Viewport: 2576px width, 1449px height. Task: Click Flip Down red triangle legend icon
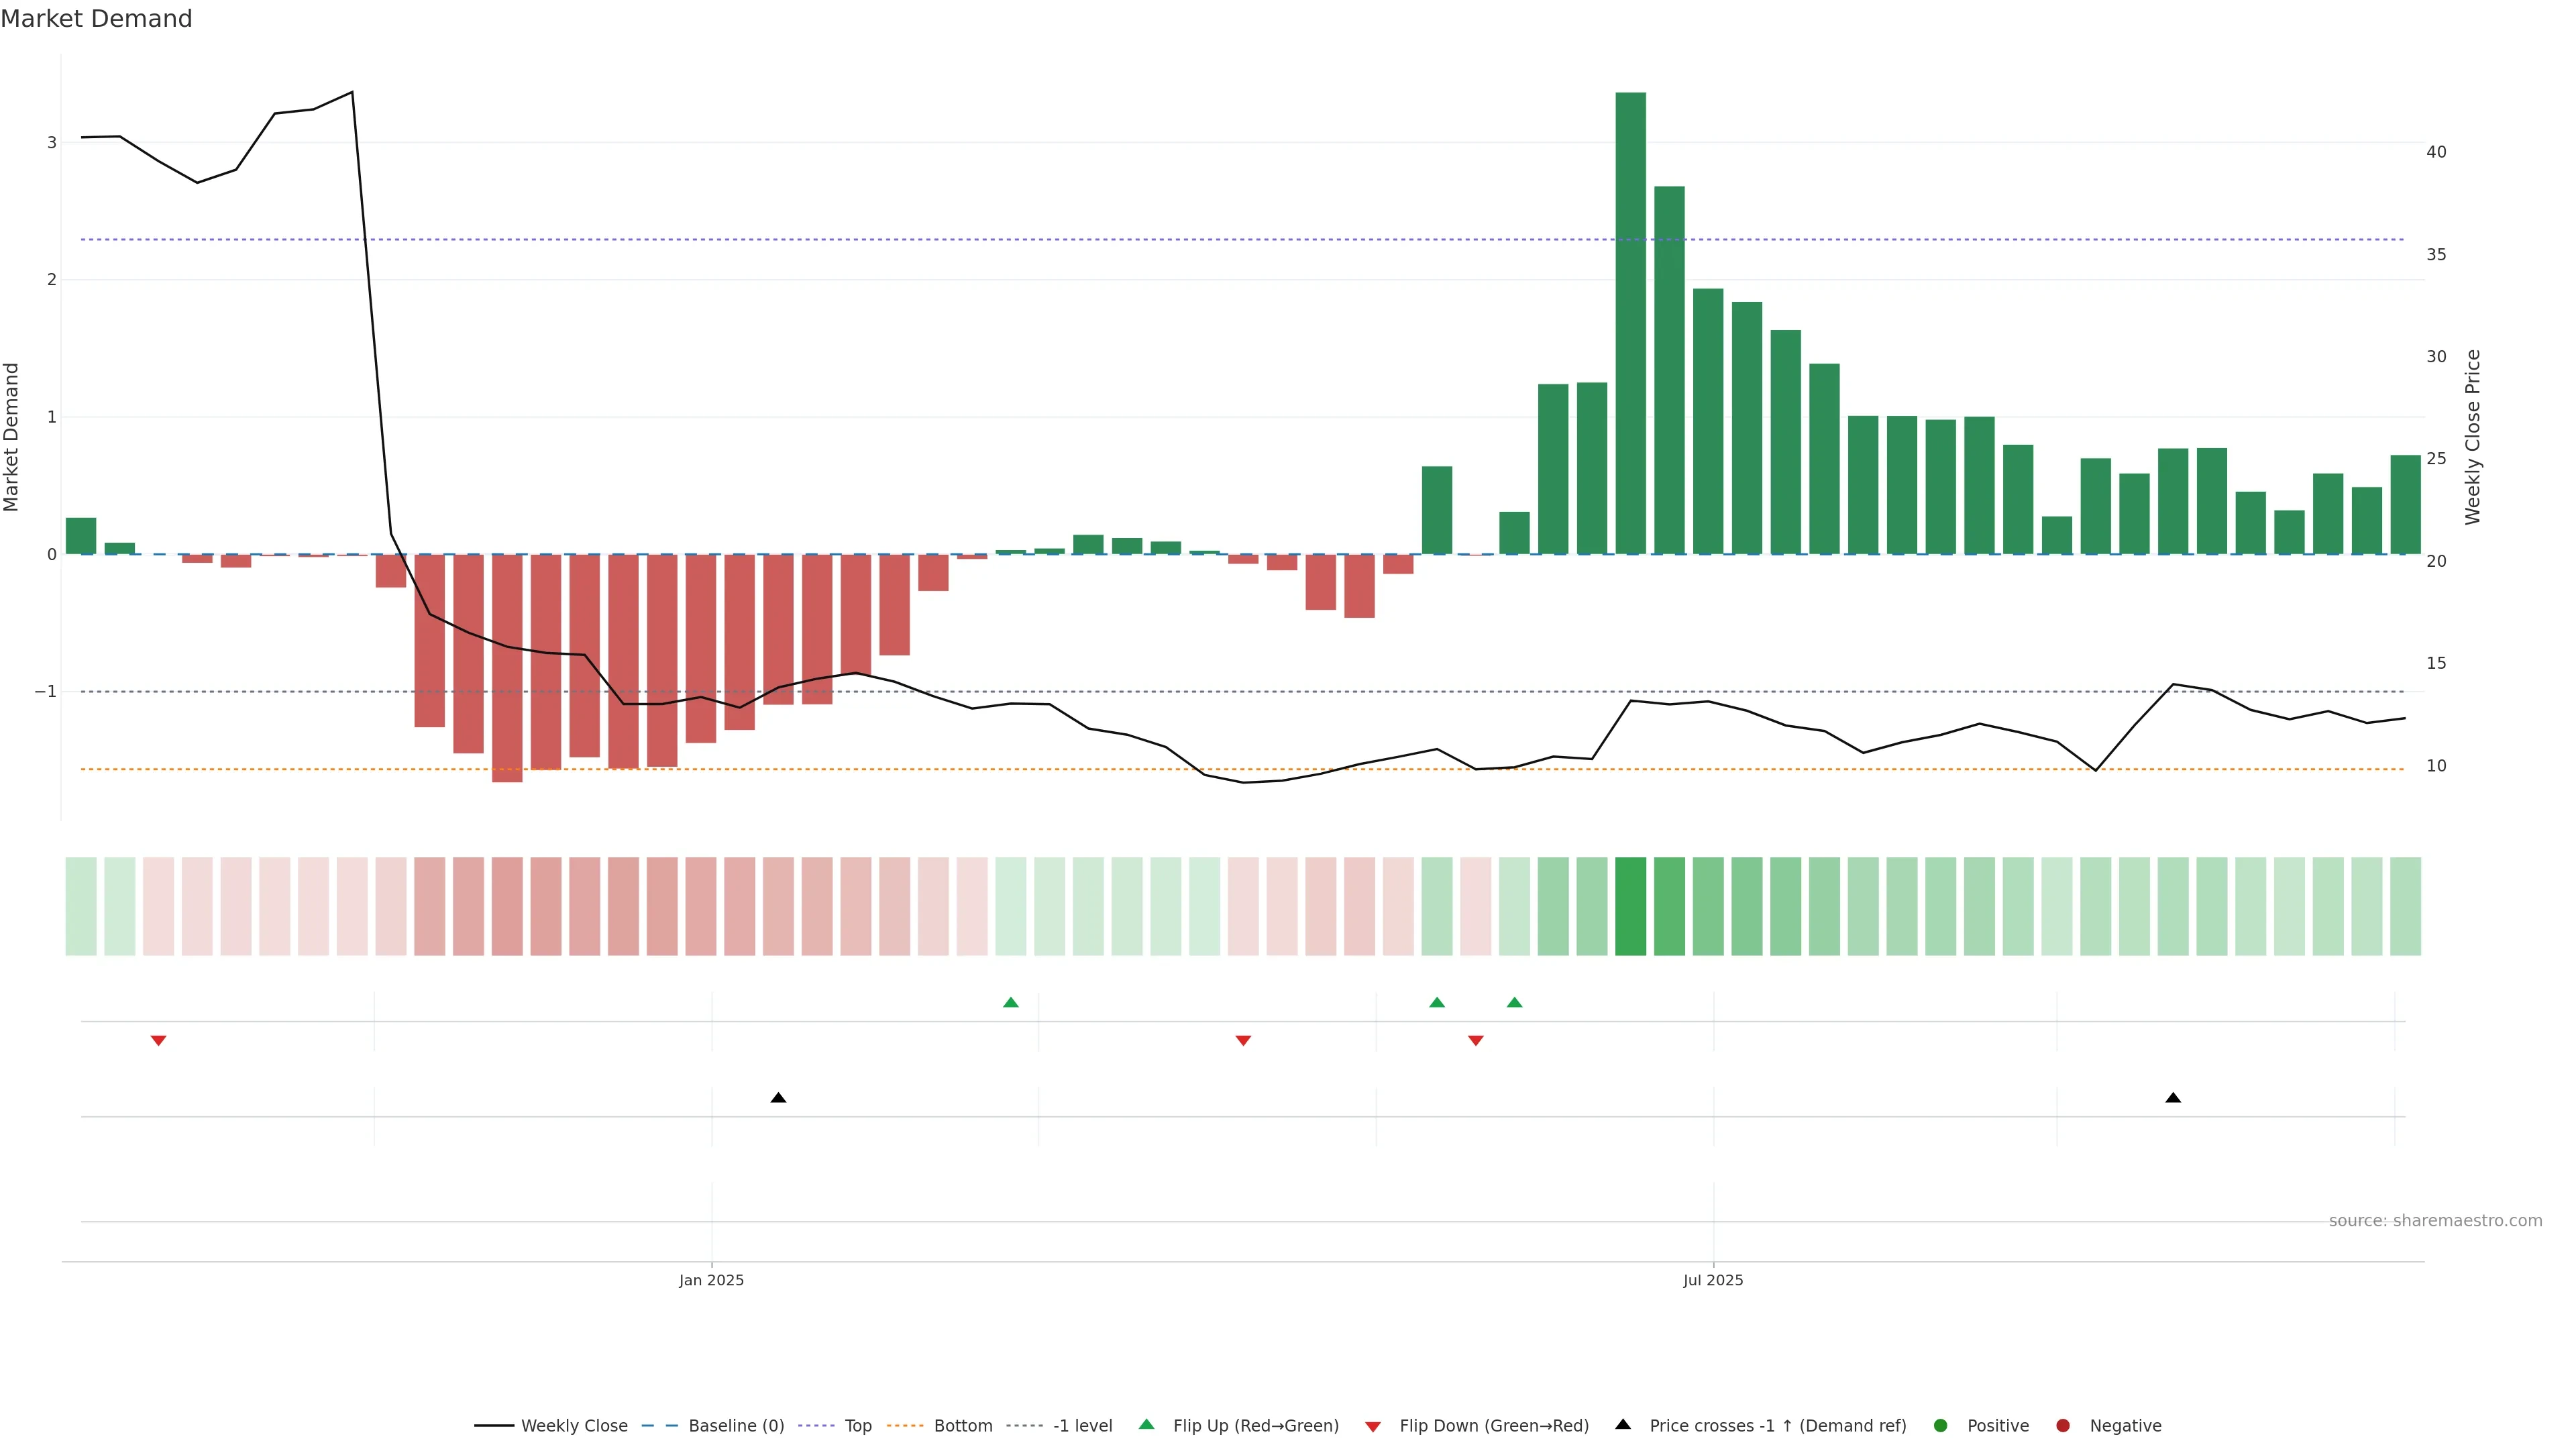1373,1427
